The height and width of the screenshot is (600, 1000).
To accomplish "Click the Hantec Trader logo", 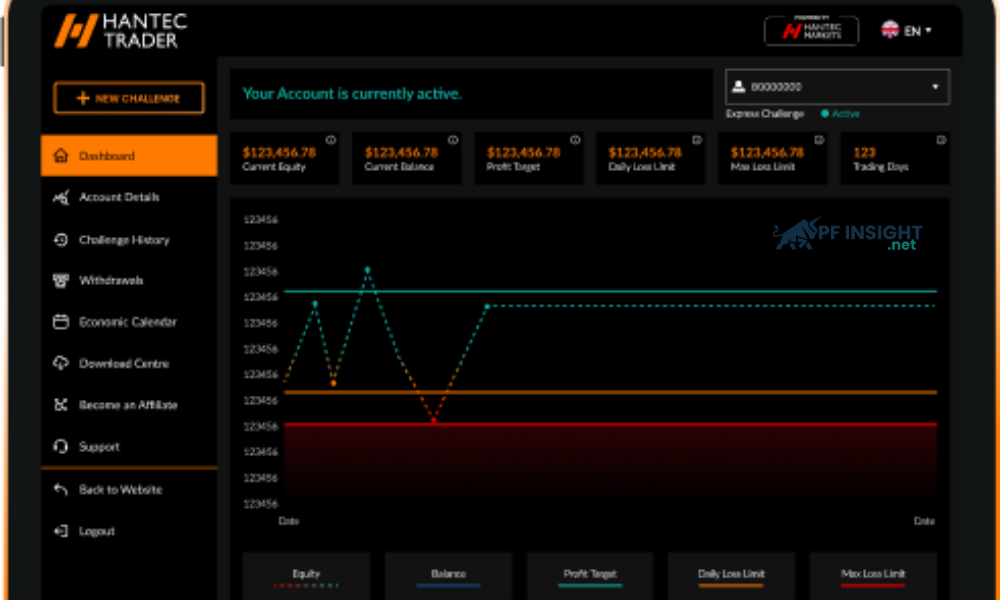I will click(x=121, y=31).
